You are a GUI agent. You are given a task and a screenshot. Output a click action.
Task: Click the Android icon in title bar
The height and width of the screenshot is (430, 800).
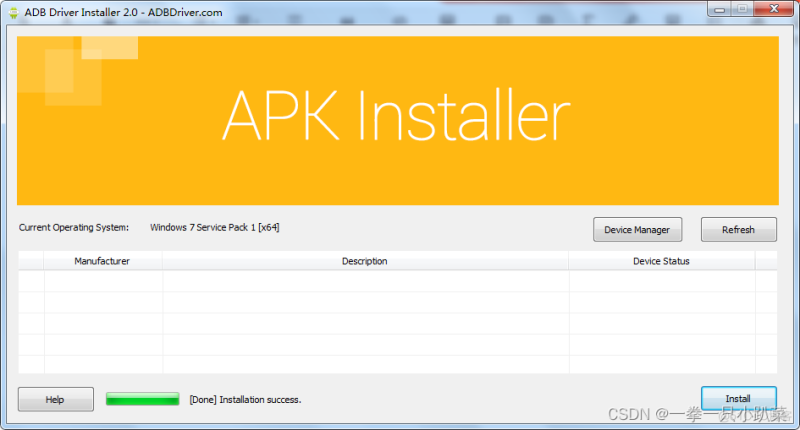14,13
